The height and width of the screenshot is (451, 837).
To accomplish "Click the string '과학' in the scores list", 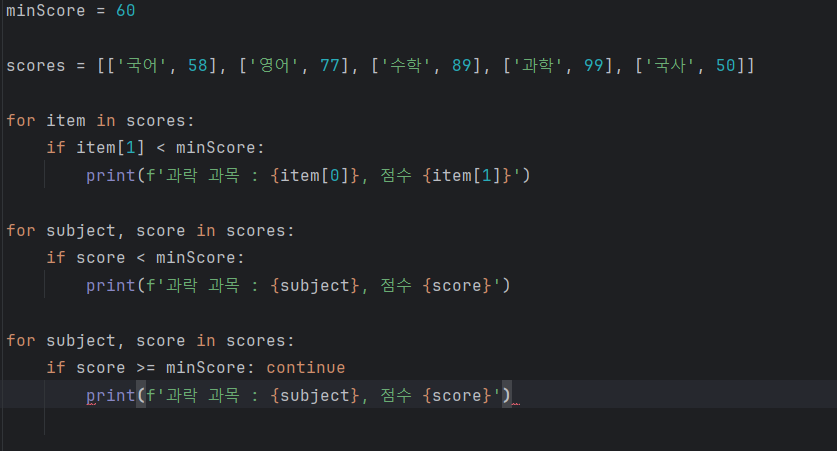I will 538,66.
